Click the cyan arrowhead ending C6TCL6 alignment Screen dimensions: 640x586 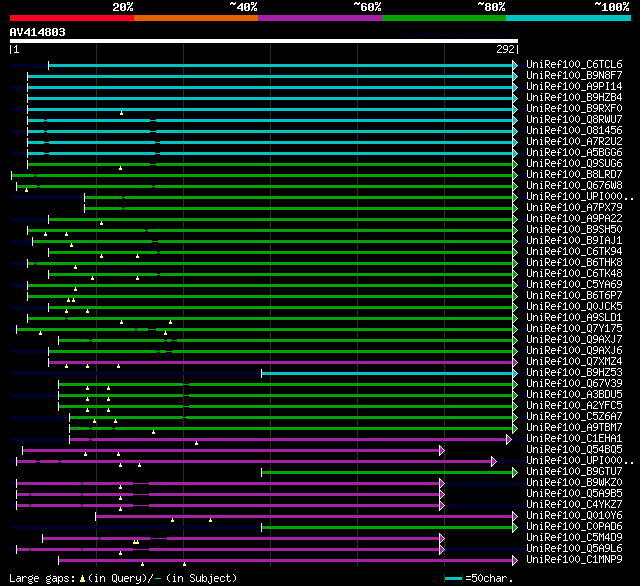pos(515,65)
